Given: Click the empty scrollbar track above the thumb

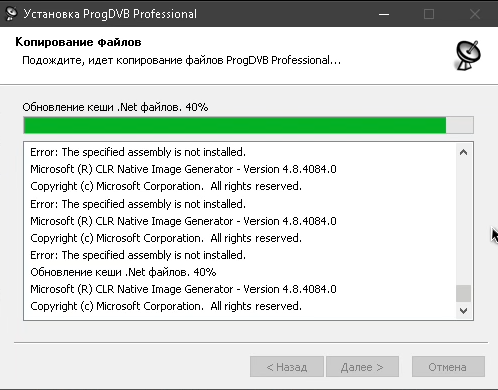Looking at the screenshot, I should pyautogui.click(x=463, y=222).
